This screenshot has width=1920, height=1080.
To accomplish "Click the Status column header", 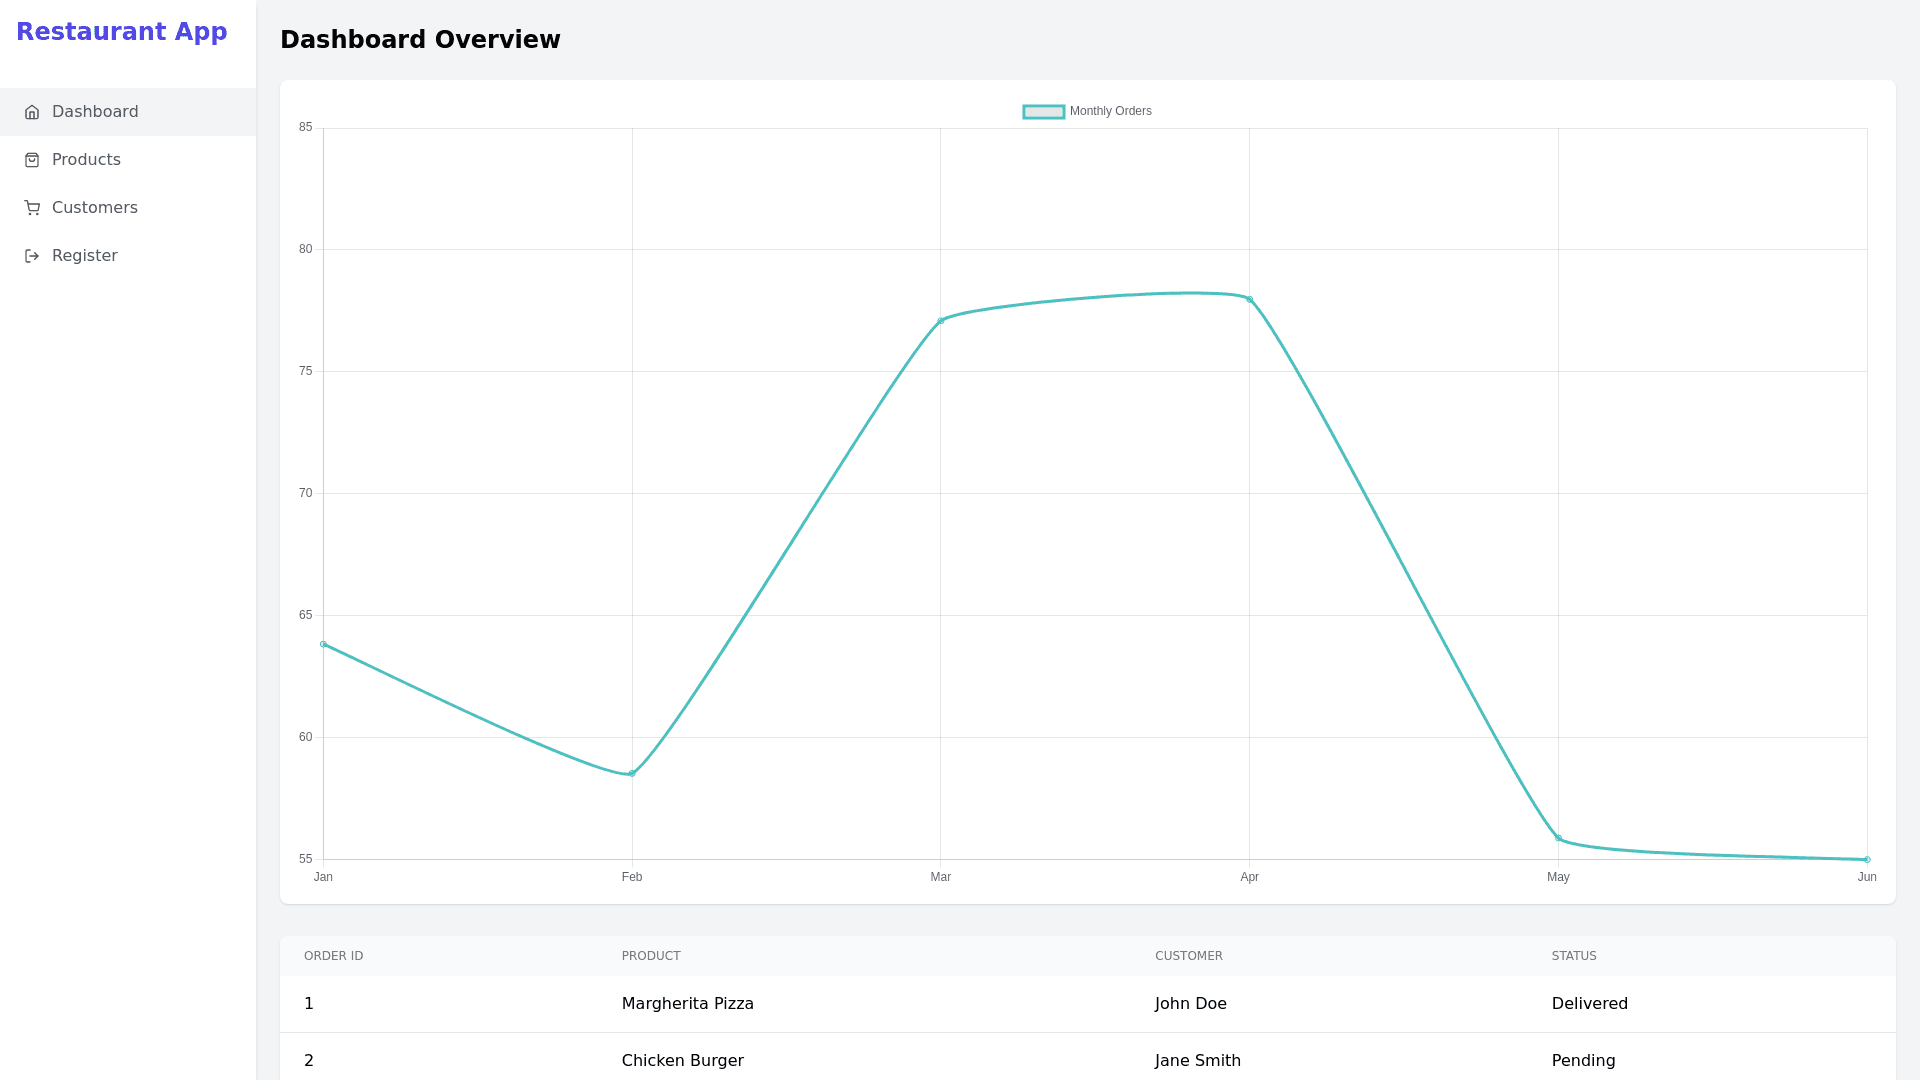I will point(1573,956).
